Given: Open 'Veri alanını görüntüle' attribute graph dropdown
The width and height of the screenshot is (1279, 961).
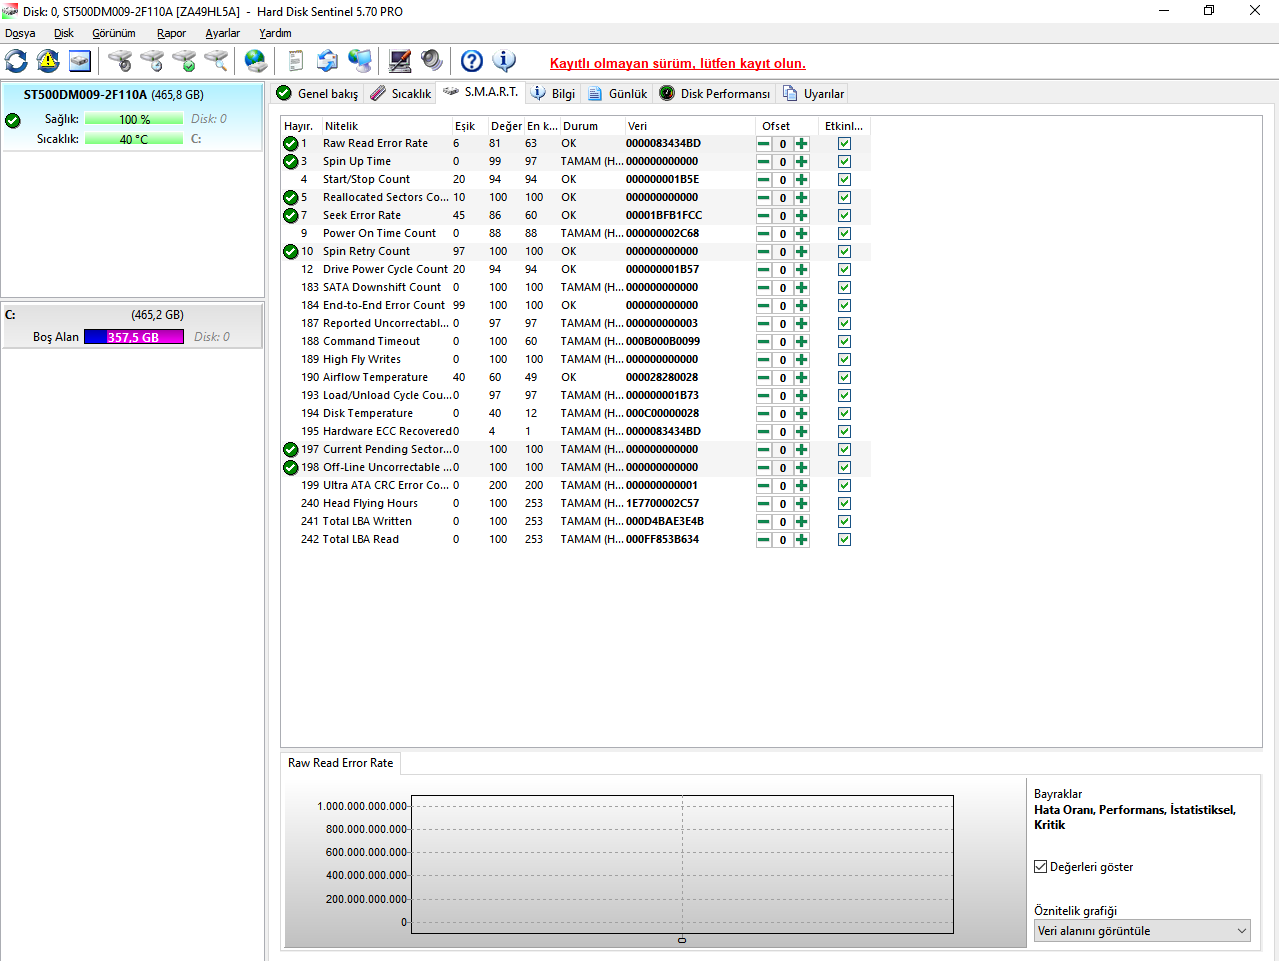Looking at the screenshot, I should [x=1142, y=931].
